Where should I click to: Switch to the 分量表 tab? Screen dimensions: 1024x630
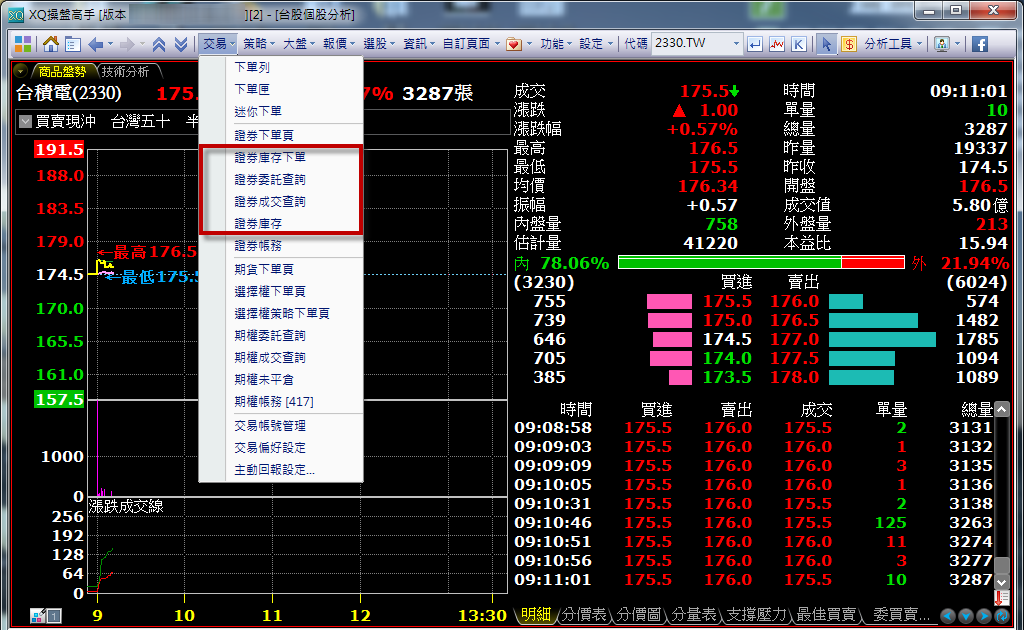click(694, 614)
